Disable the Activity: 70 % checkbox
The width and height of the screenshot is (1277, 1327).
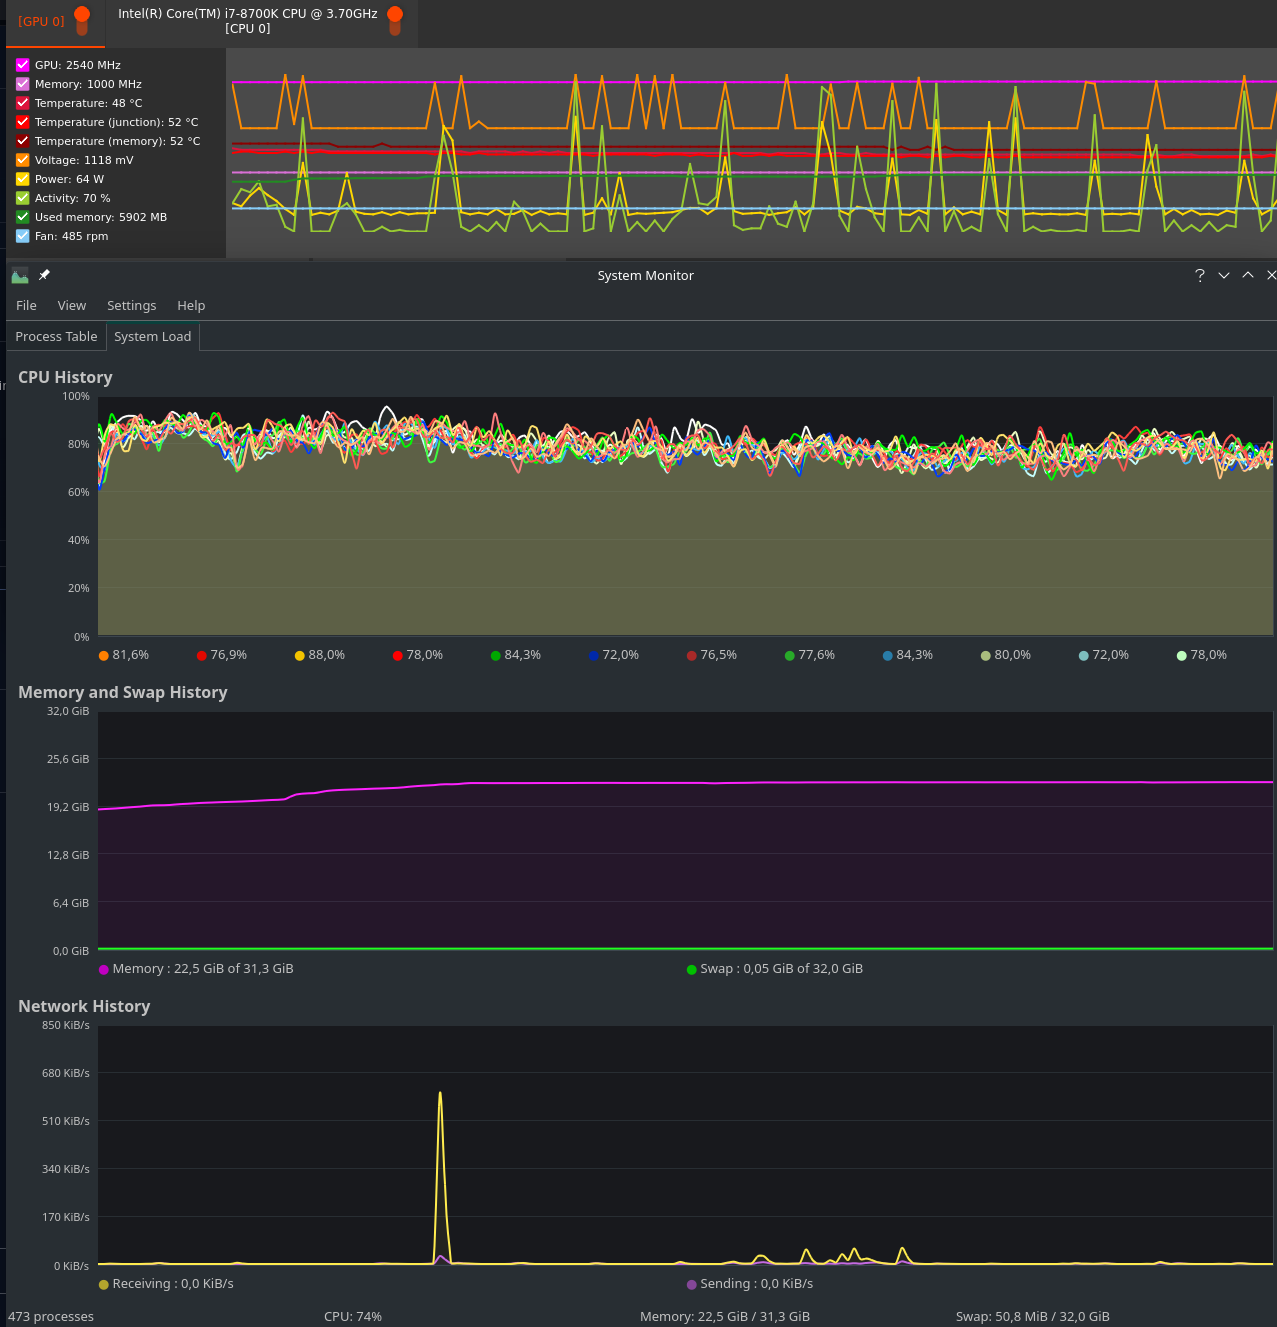[x=23, y=198]
